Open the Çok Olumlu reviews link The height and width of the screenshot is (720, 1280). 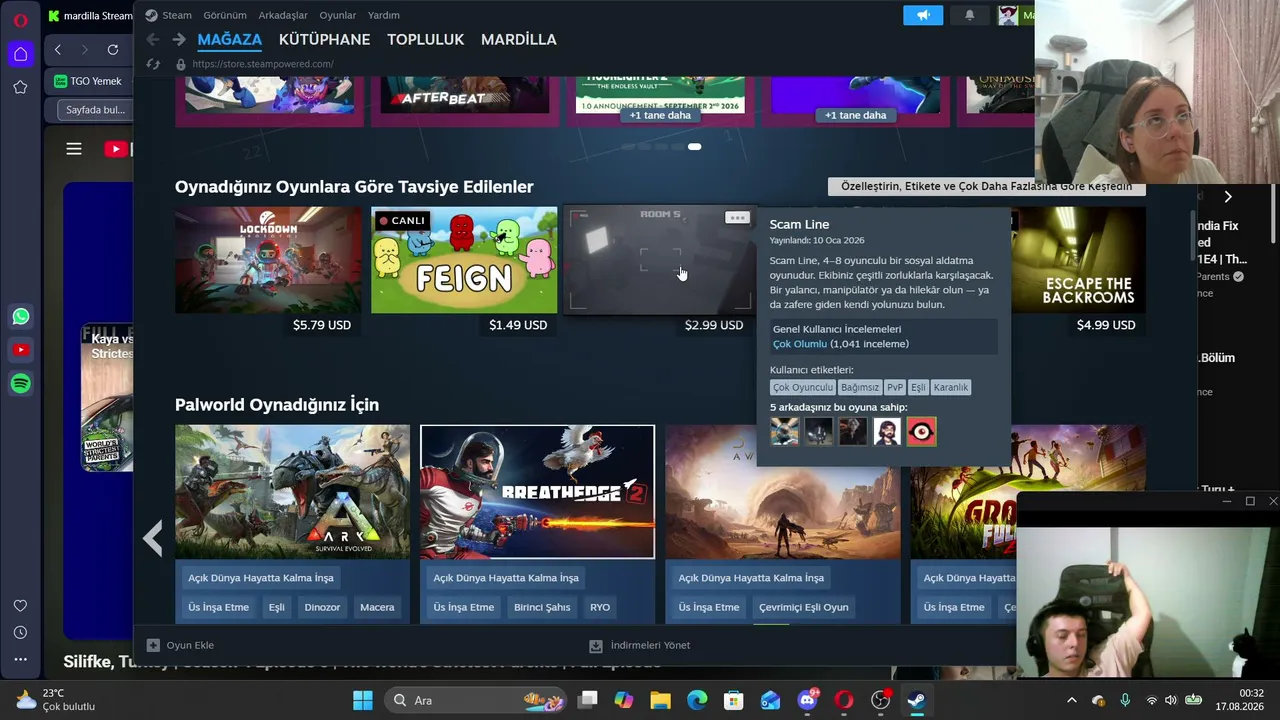(800, 344)
